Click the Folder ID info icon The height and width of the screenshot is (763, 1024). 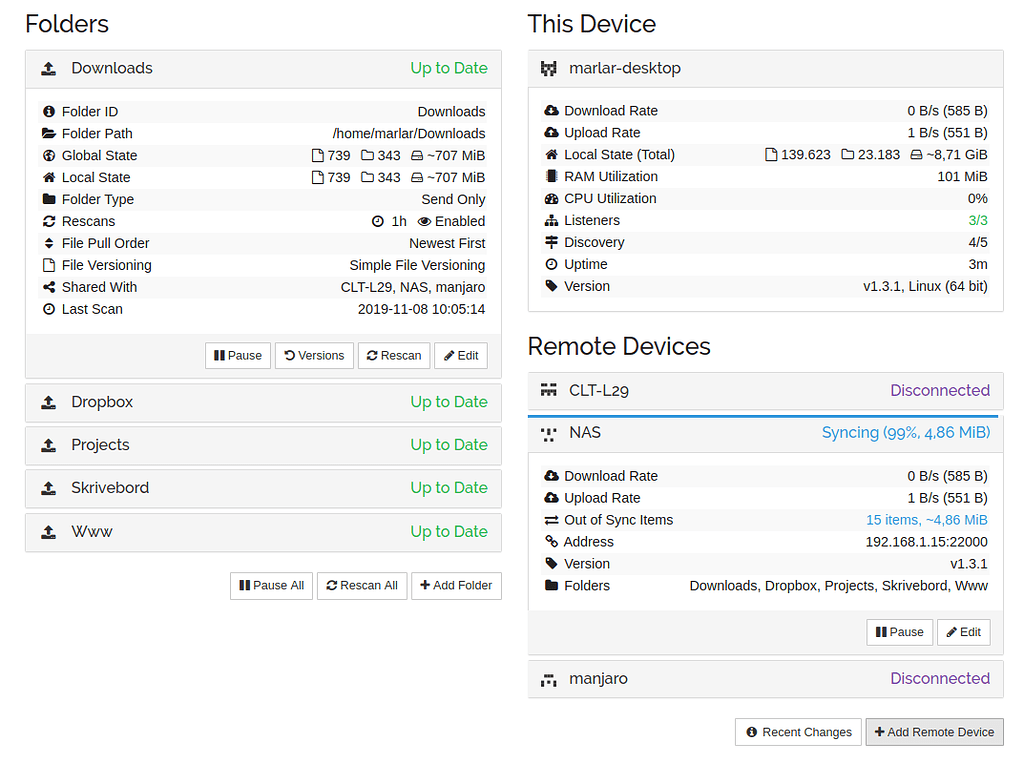pyautogui.click(x=48, y=112)
